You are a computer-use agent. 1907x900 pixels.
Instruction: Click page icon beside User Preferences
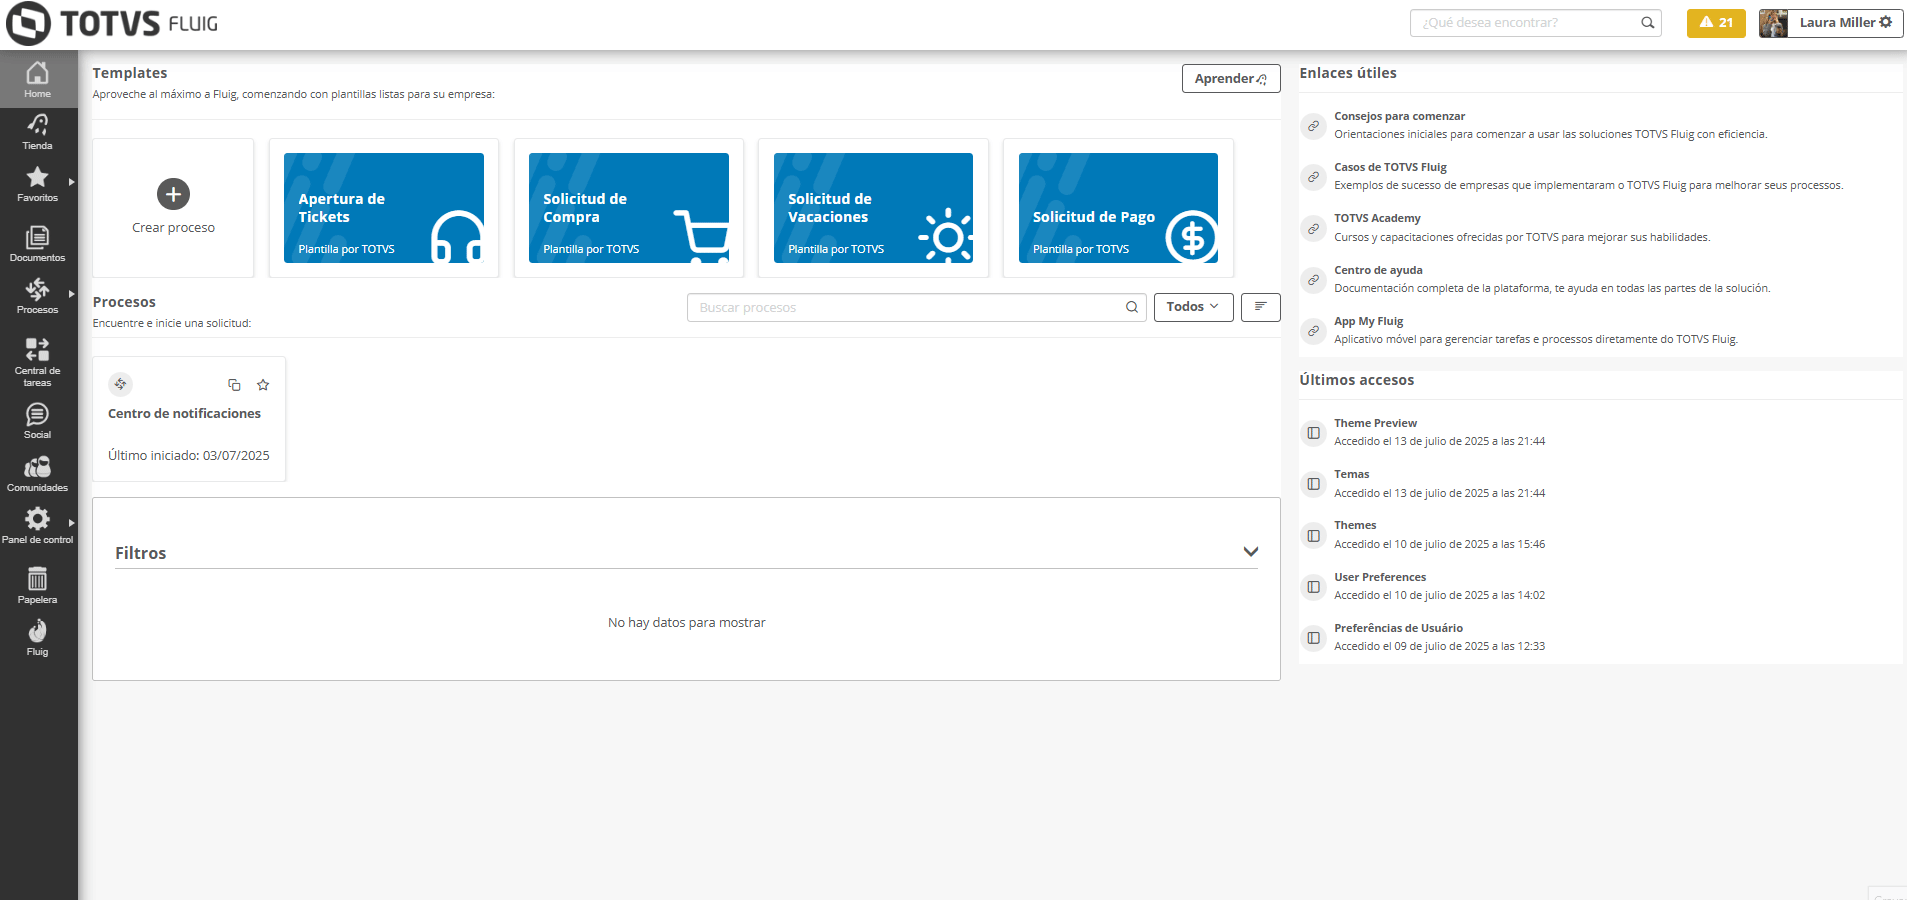tap(1313, 587)
